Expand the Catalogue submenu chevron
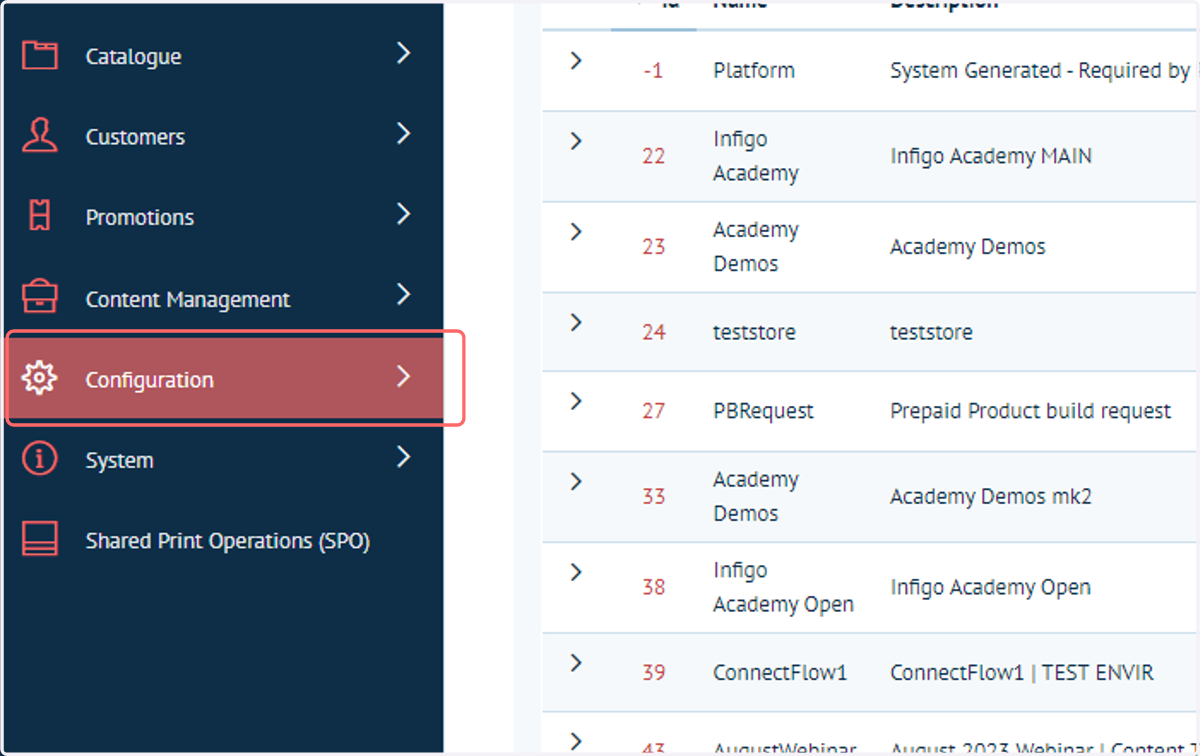1200x756 pixels. click(x=403, y=53)
